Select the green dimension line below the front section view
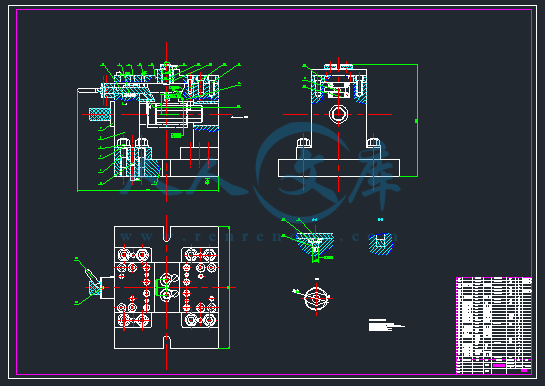The height and width of the screenshot is (386, 545). [x=148, y=190]
